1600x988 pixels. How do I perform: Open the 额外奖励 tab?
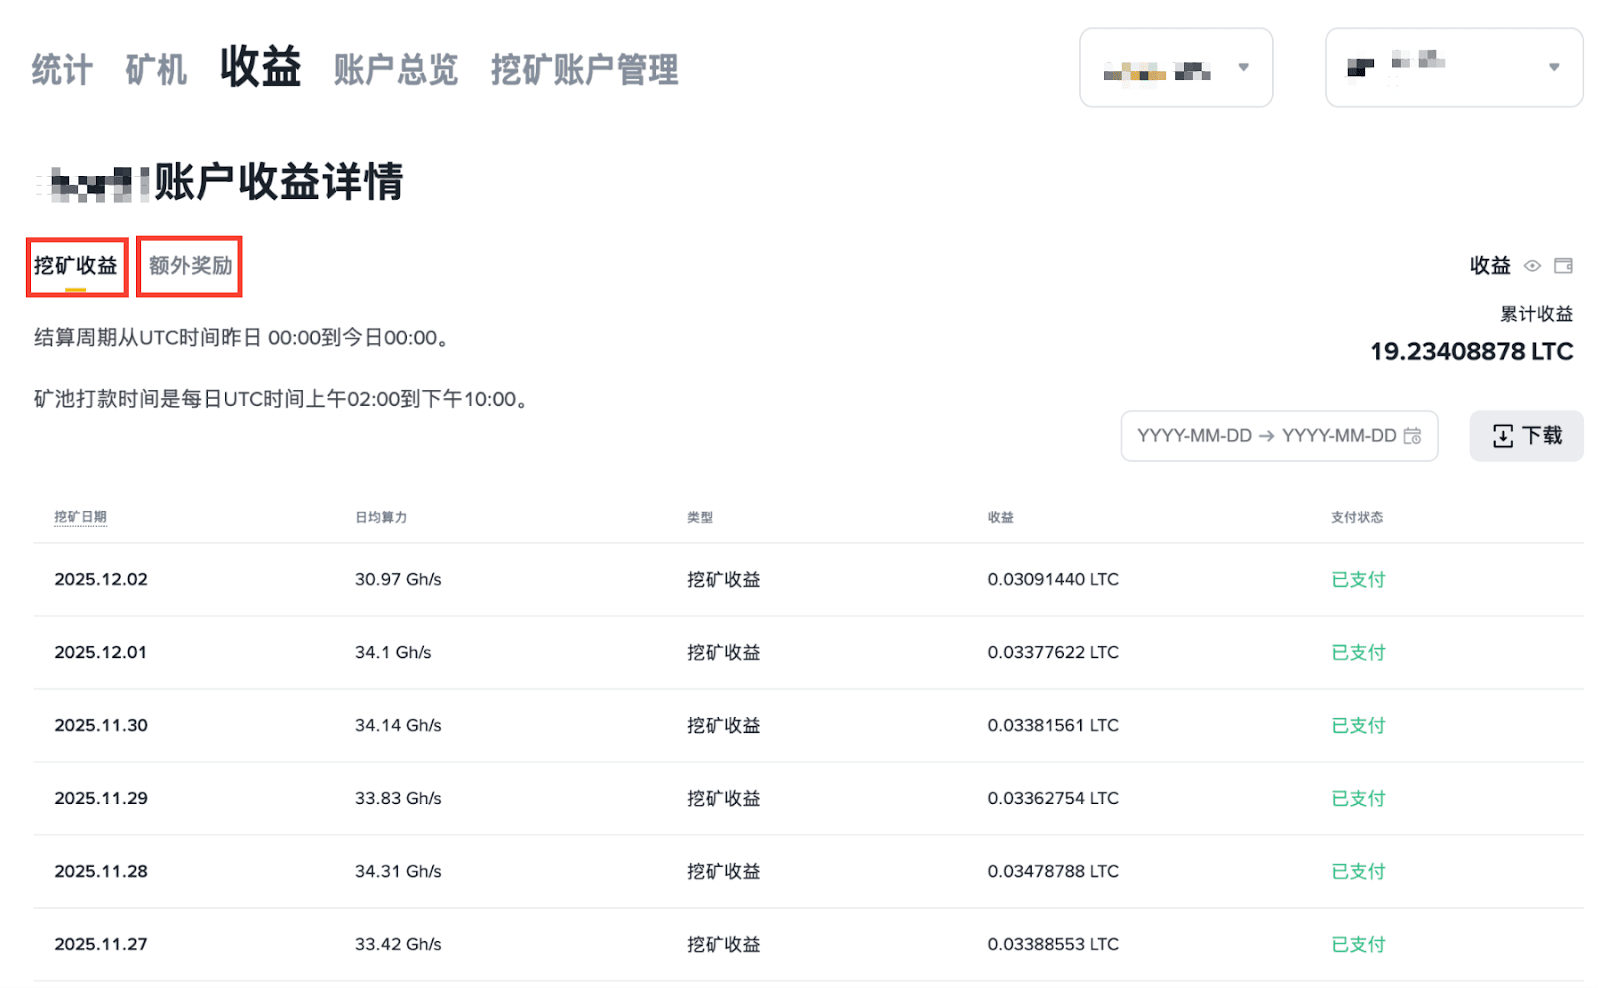coord(188,266)
